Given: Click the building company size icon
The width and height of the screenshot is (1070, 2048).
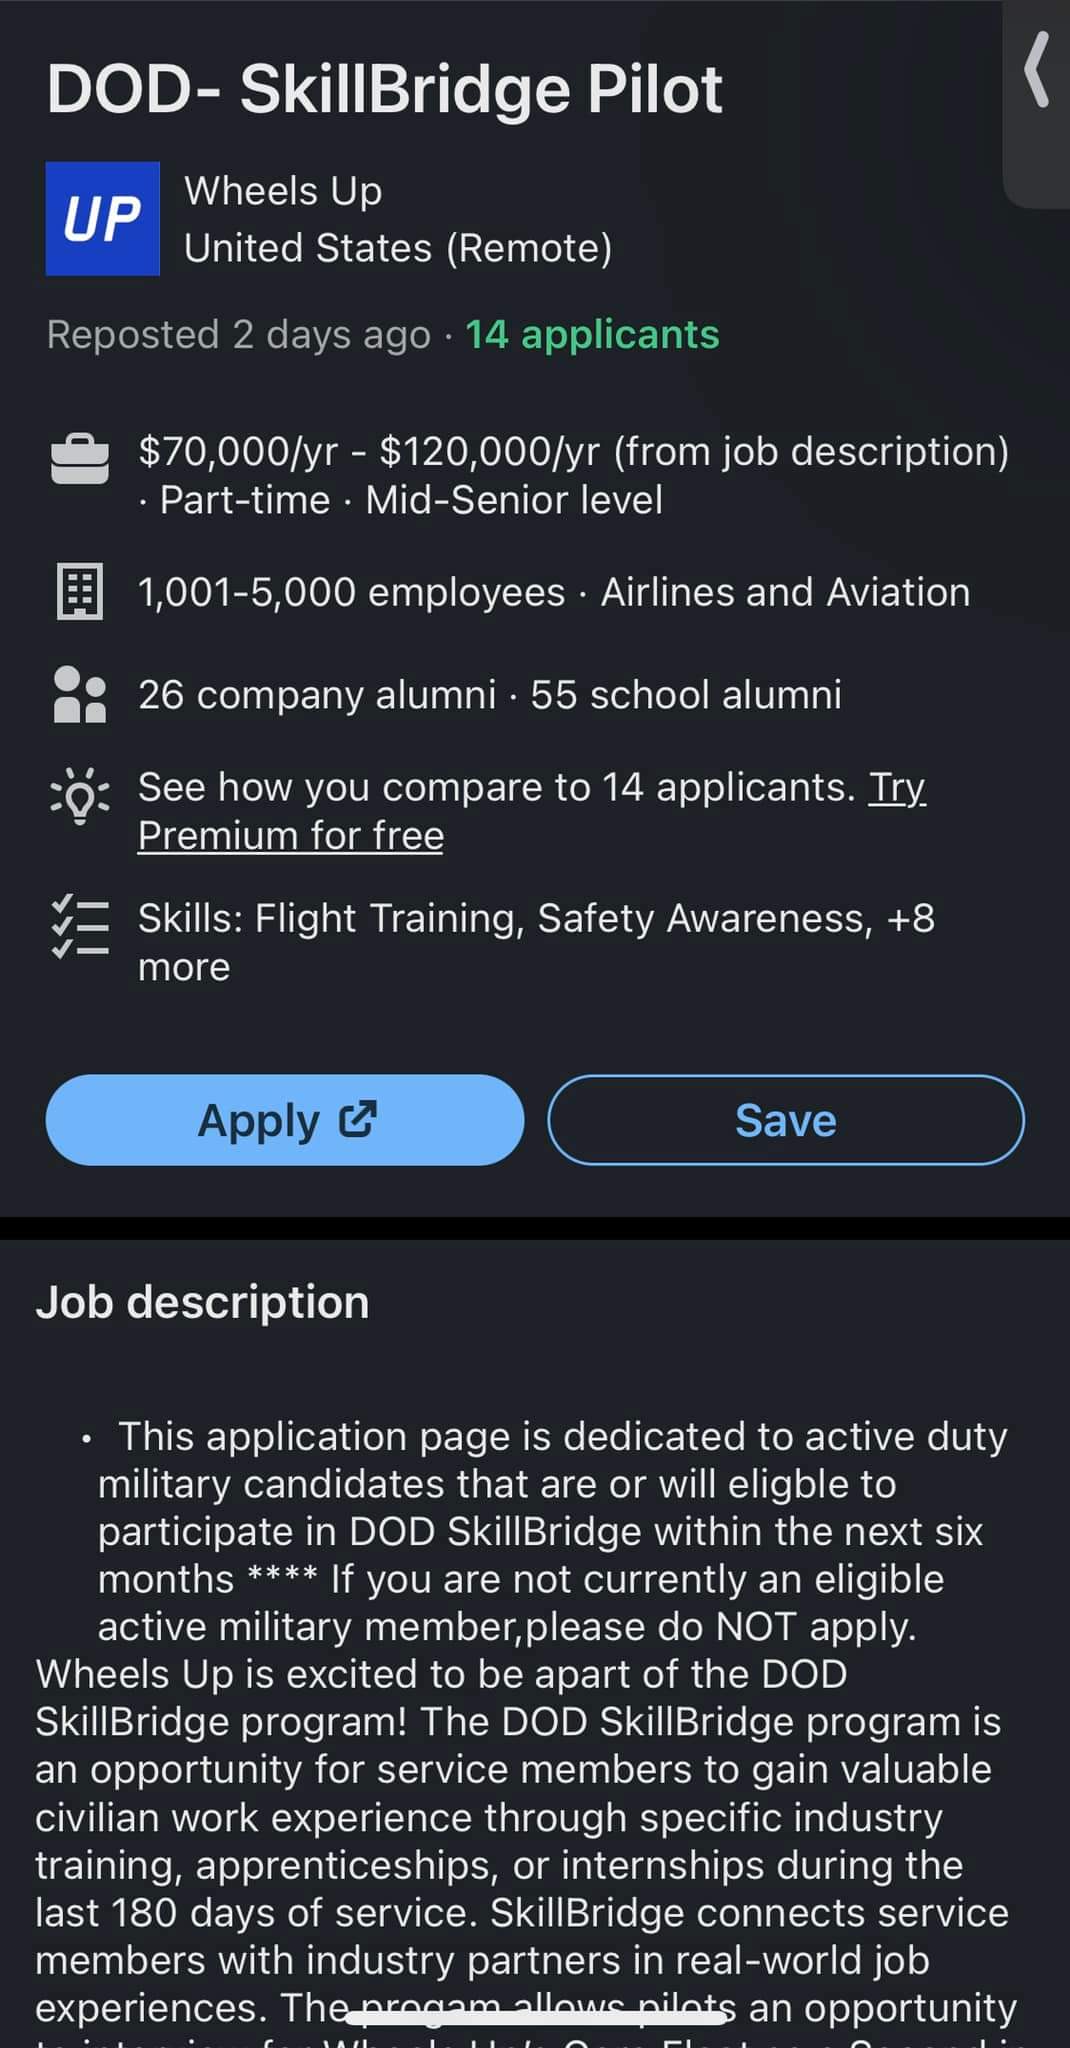Looking at the screenshot, I should coord(79,592).
